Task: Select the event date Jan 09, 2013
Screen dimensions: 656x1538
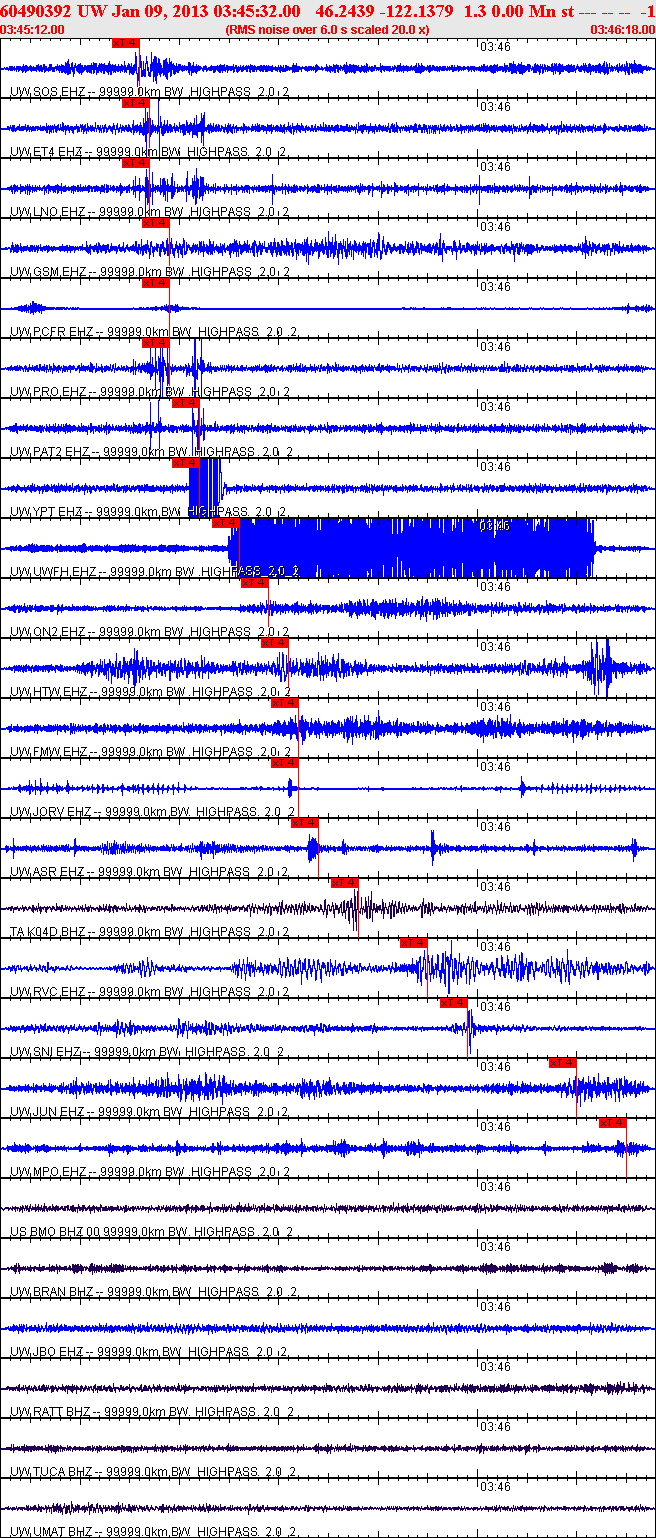Action: (x=160, y=10)
